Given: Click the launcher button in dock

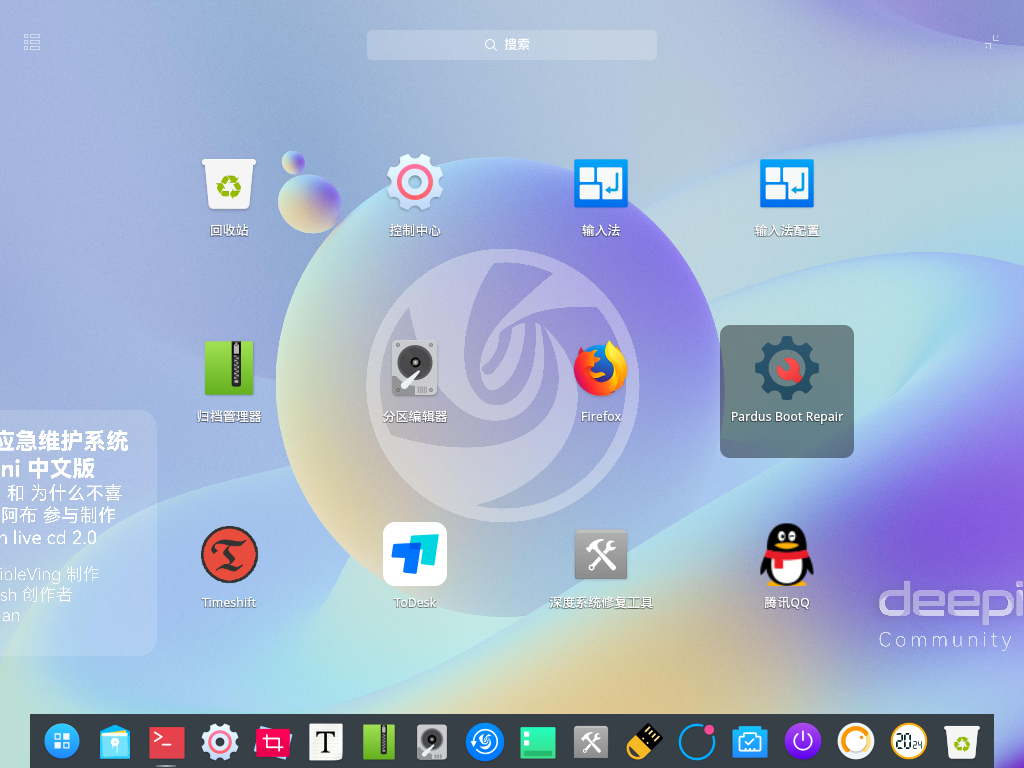Looking at the screenshot, I should pos(62,741).
